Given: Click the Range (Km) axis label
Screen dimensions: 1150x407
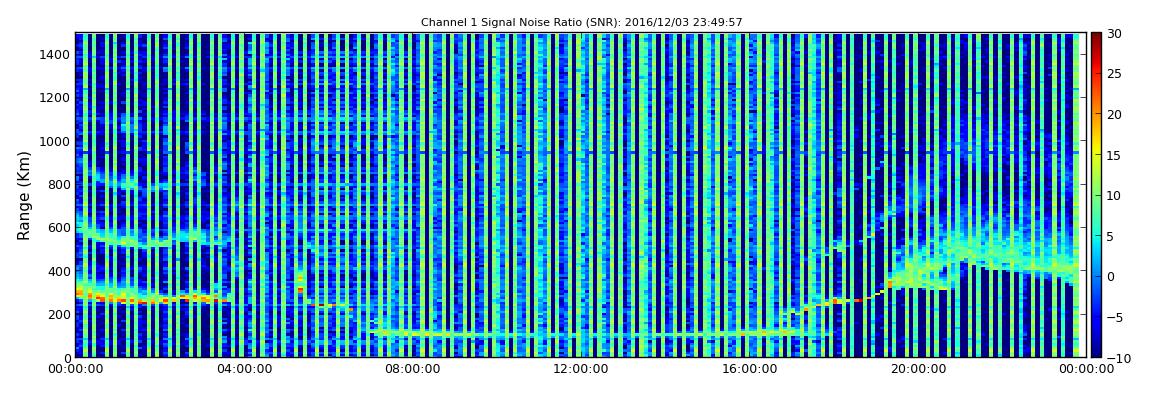Looking at the screenshot, I should (24, 196).
